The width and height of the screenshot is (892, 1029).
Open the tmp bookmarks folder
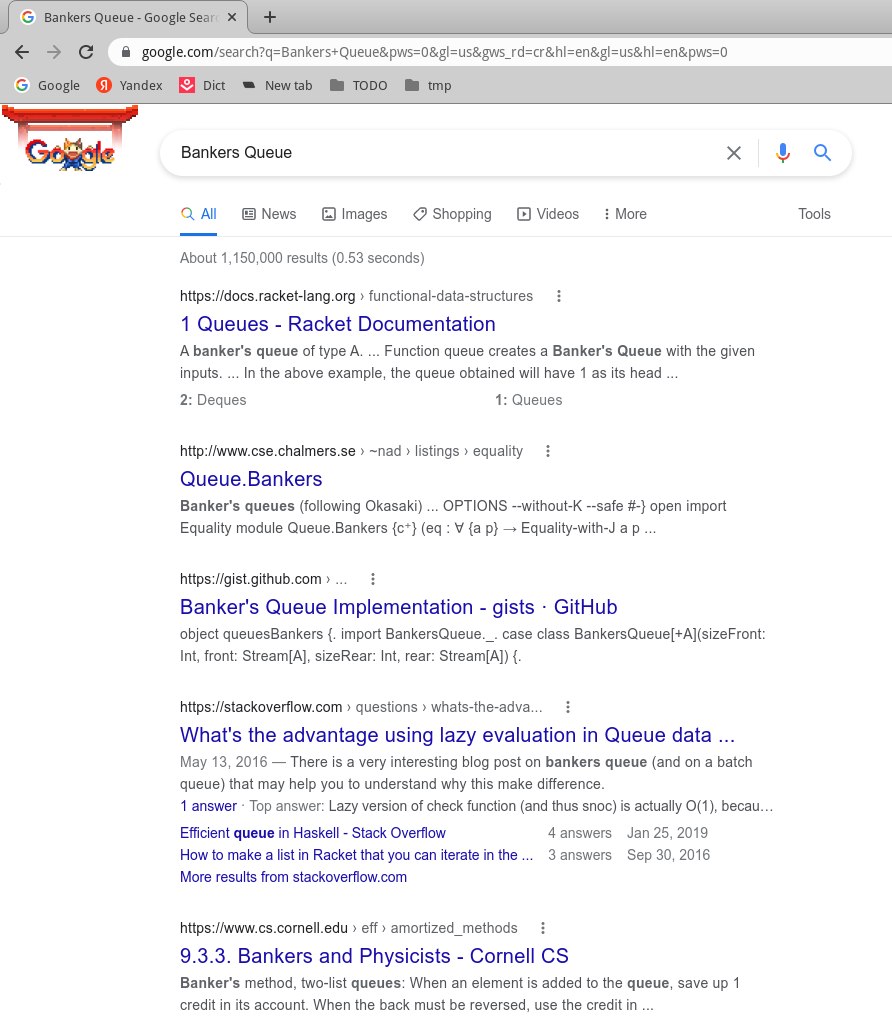coord(428,85)
